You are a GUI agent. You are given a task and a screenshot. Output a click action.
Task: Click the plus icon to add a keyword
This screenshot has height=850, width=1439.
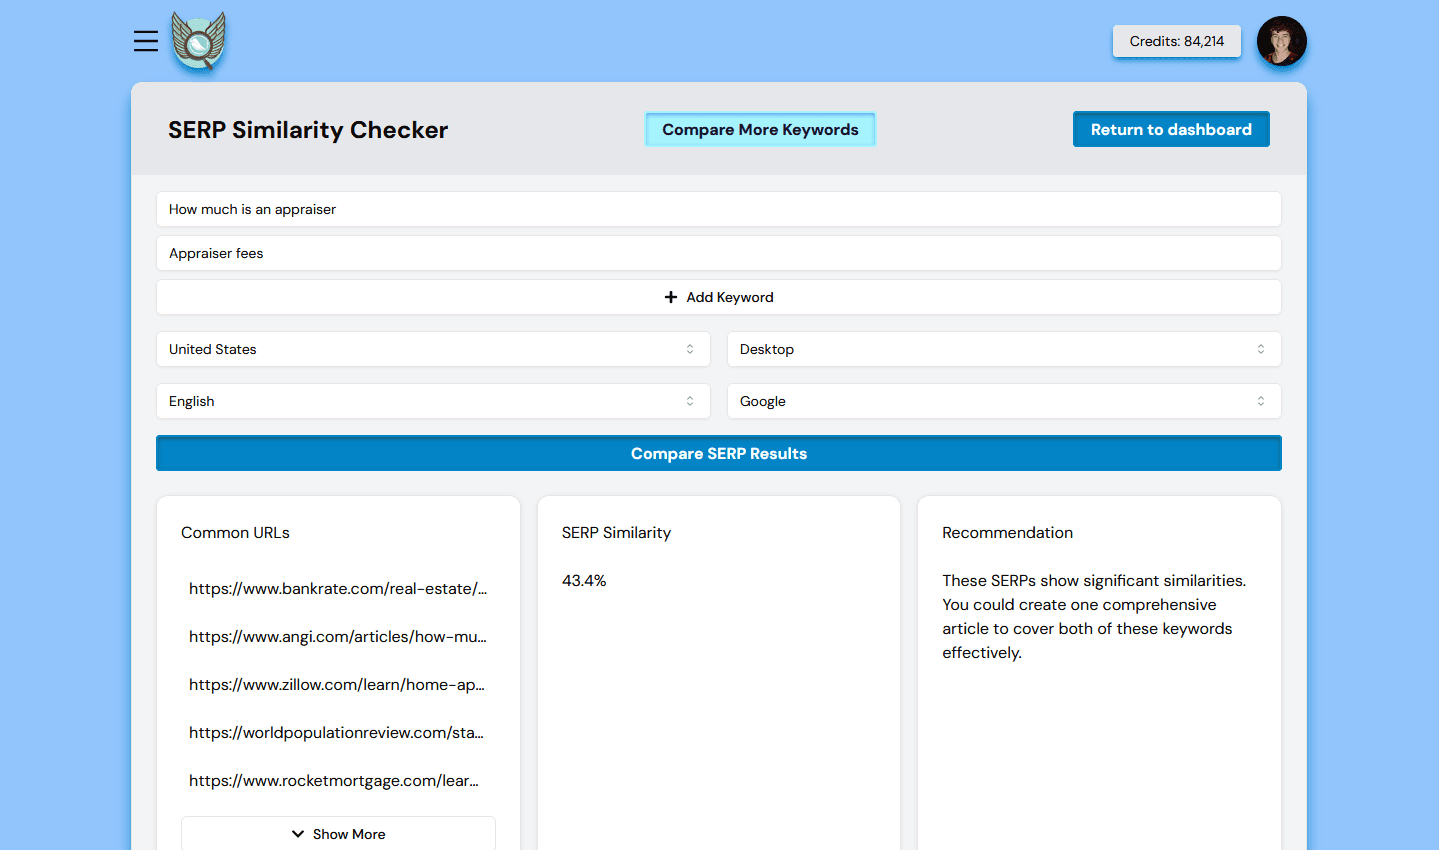tap(669, 296)
